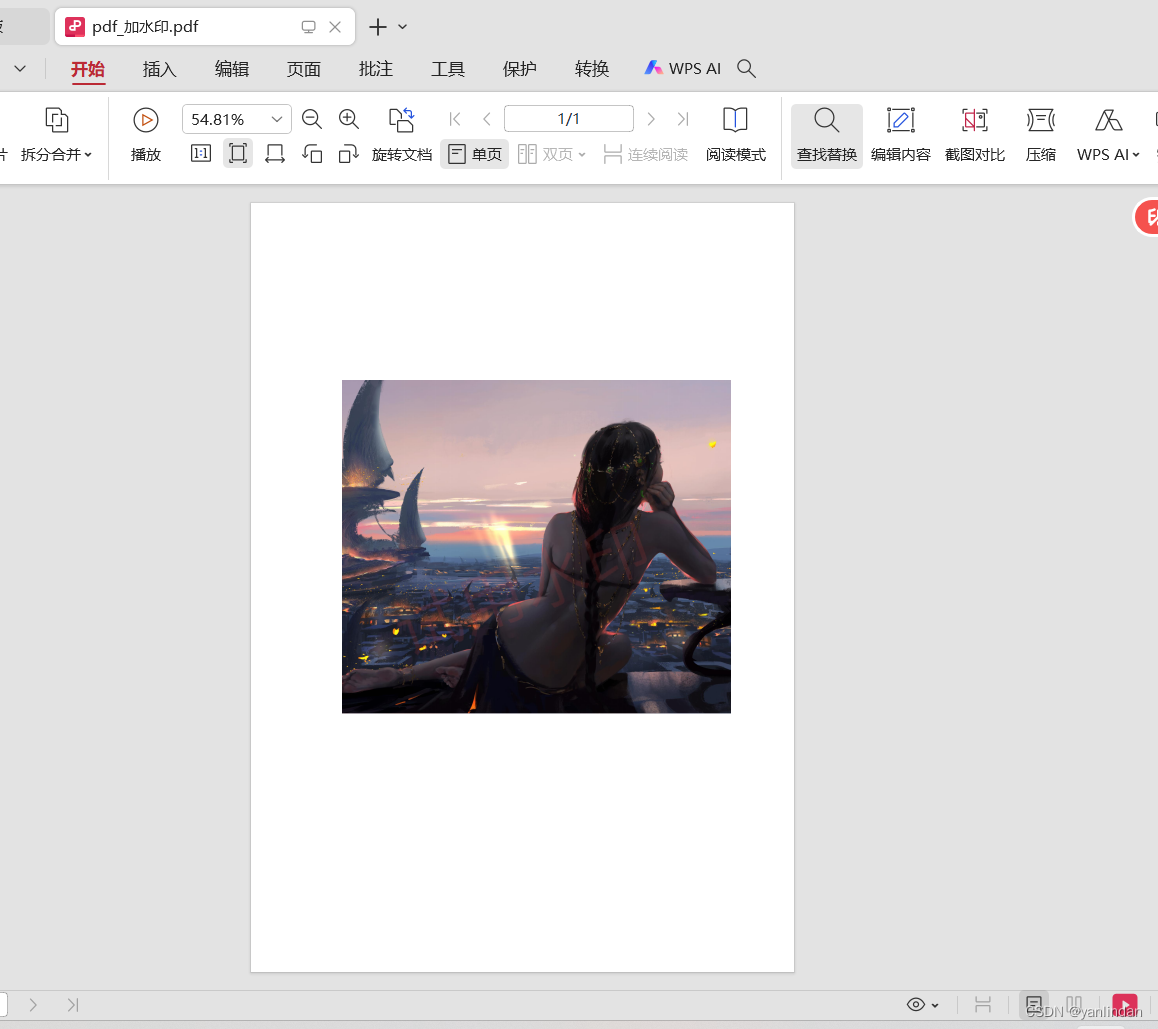Enable 单页 single page layout

point(475,154)
